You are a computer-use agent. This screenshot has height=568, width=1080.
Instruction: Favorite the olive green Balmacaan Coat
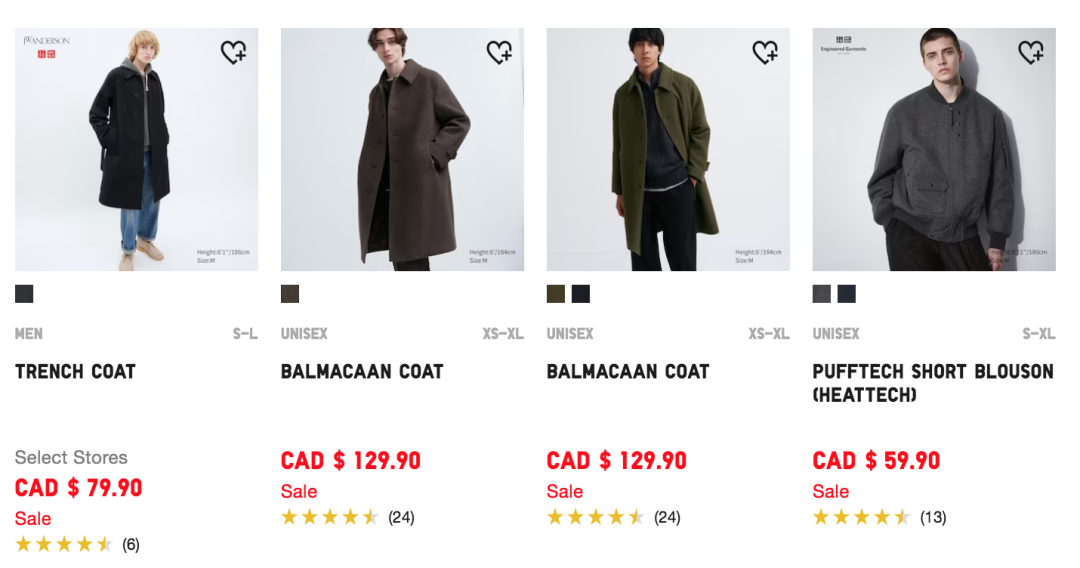tap(765, 51)
